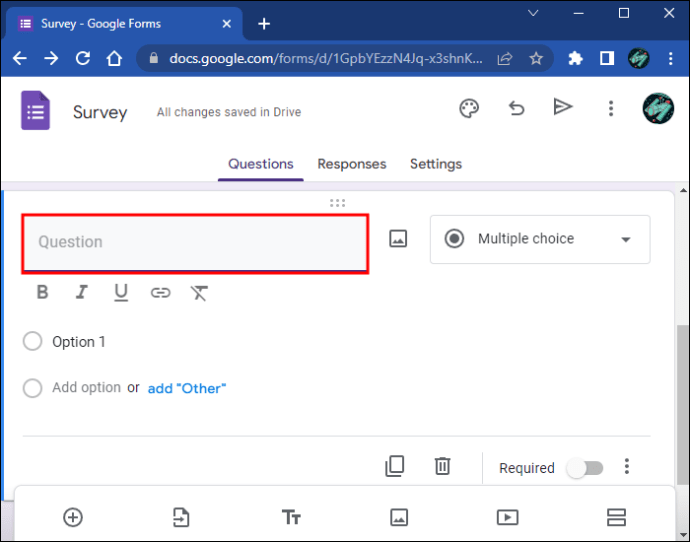Switch to the Responses tab
Viewport: 690px width, 542px height.
click(x=352, y=164)
